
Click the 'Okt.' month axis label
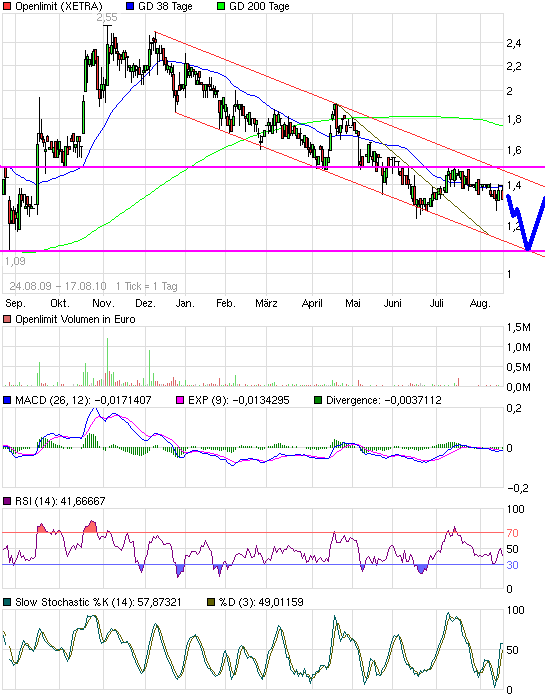60,304
